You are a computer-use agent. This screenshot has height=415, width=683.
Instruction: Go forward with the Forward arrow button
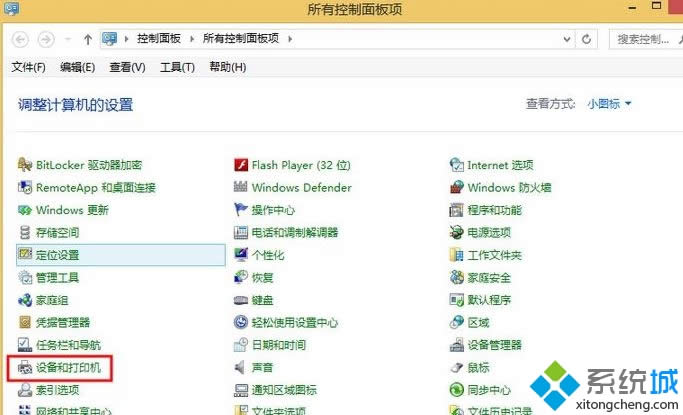point(46,40)
